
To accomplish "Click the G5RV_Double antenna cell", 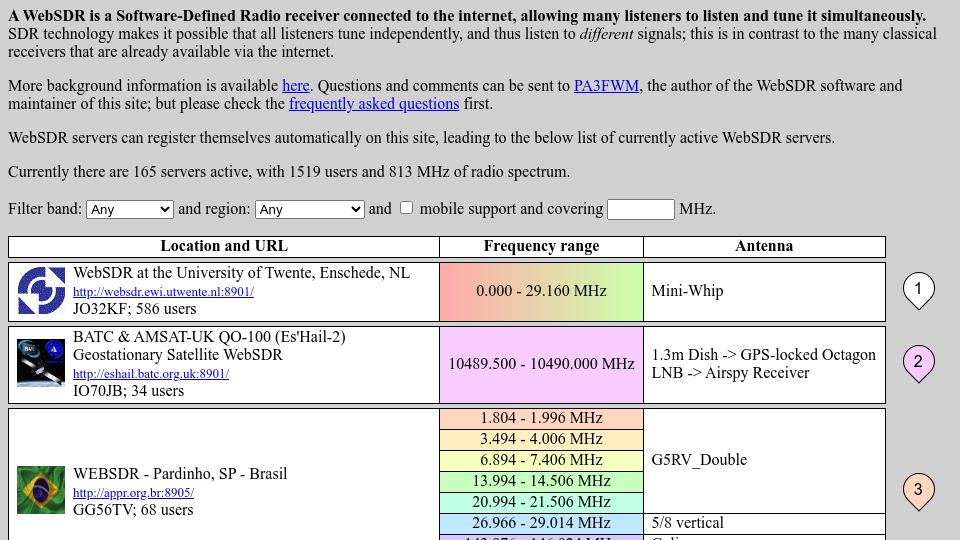I will (x=764, y=460).
